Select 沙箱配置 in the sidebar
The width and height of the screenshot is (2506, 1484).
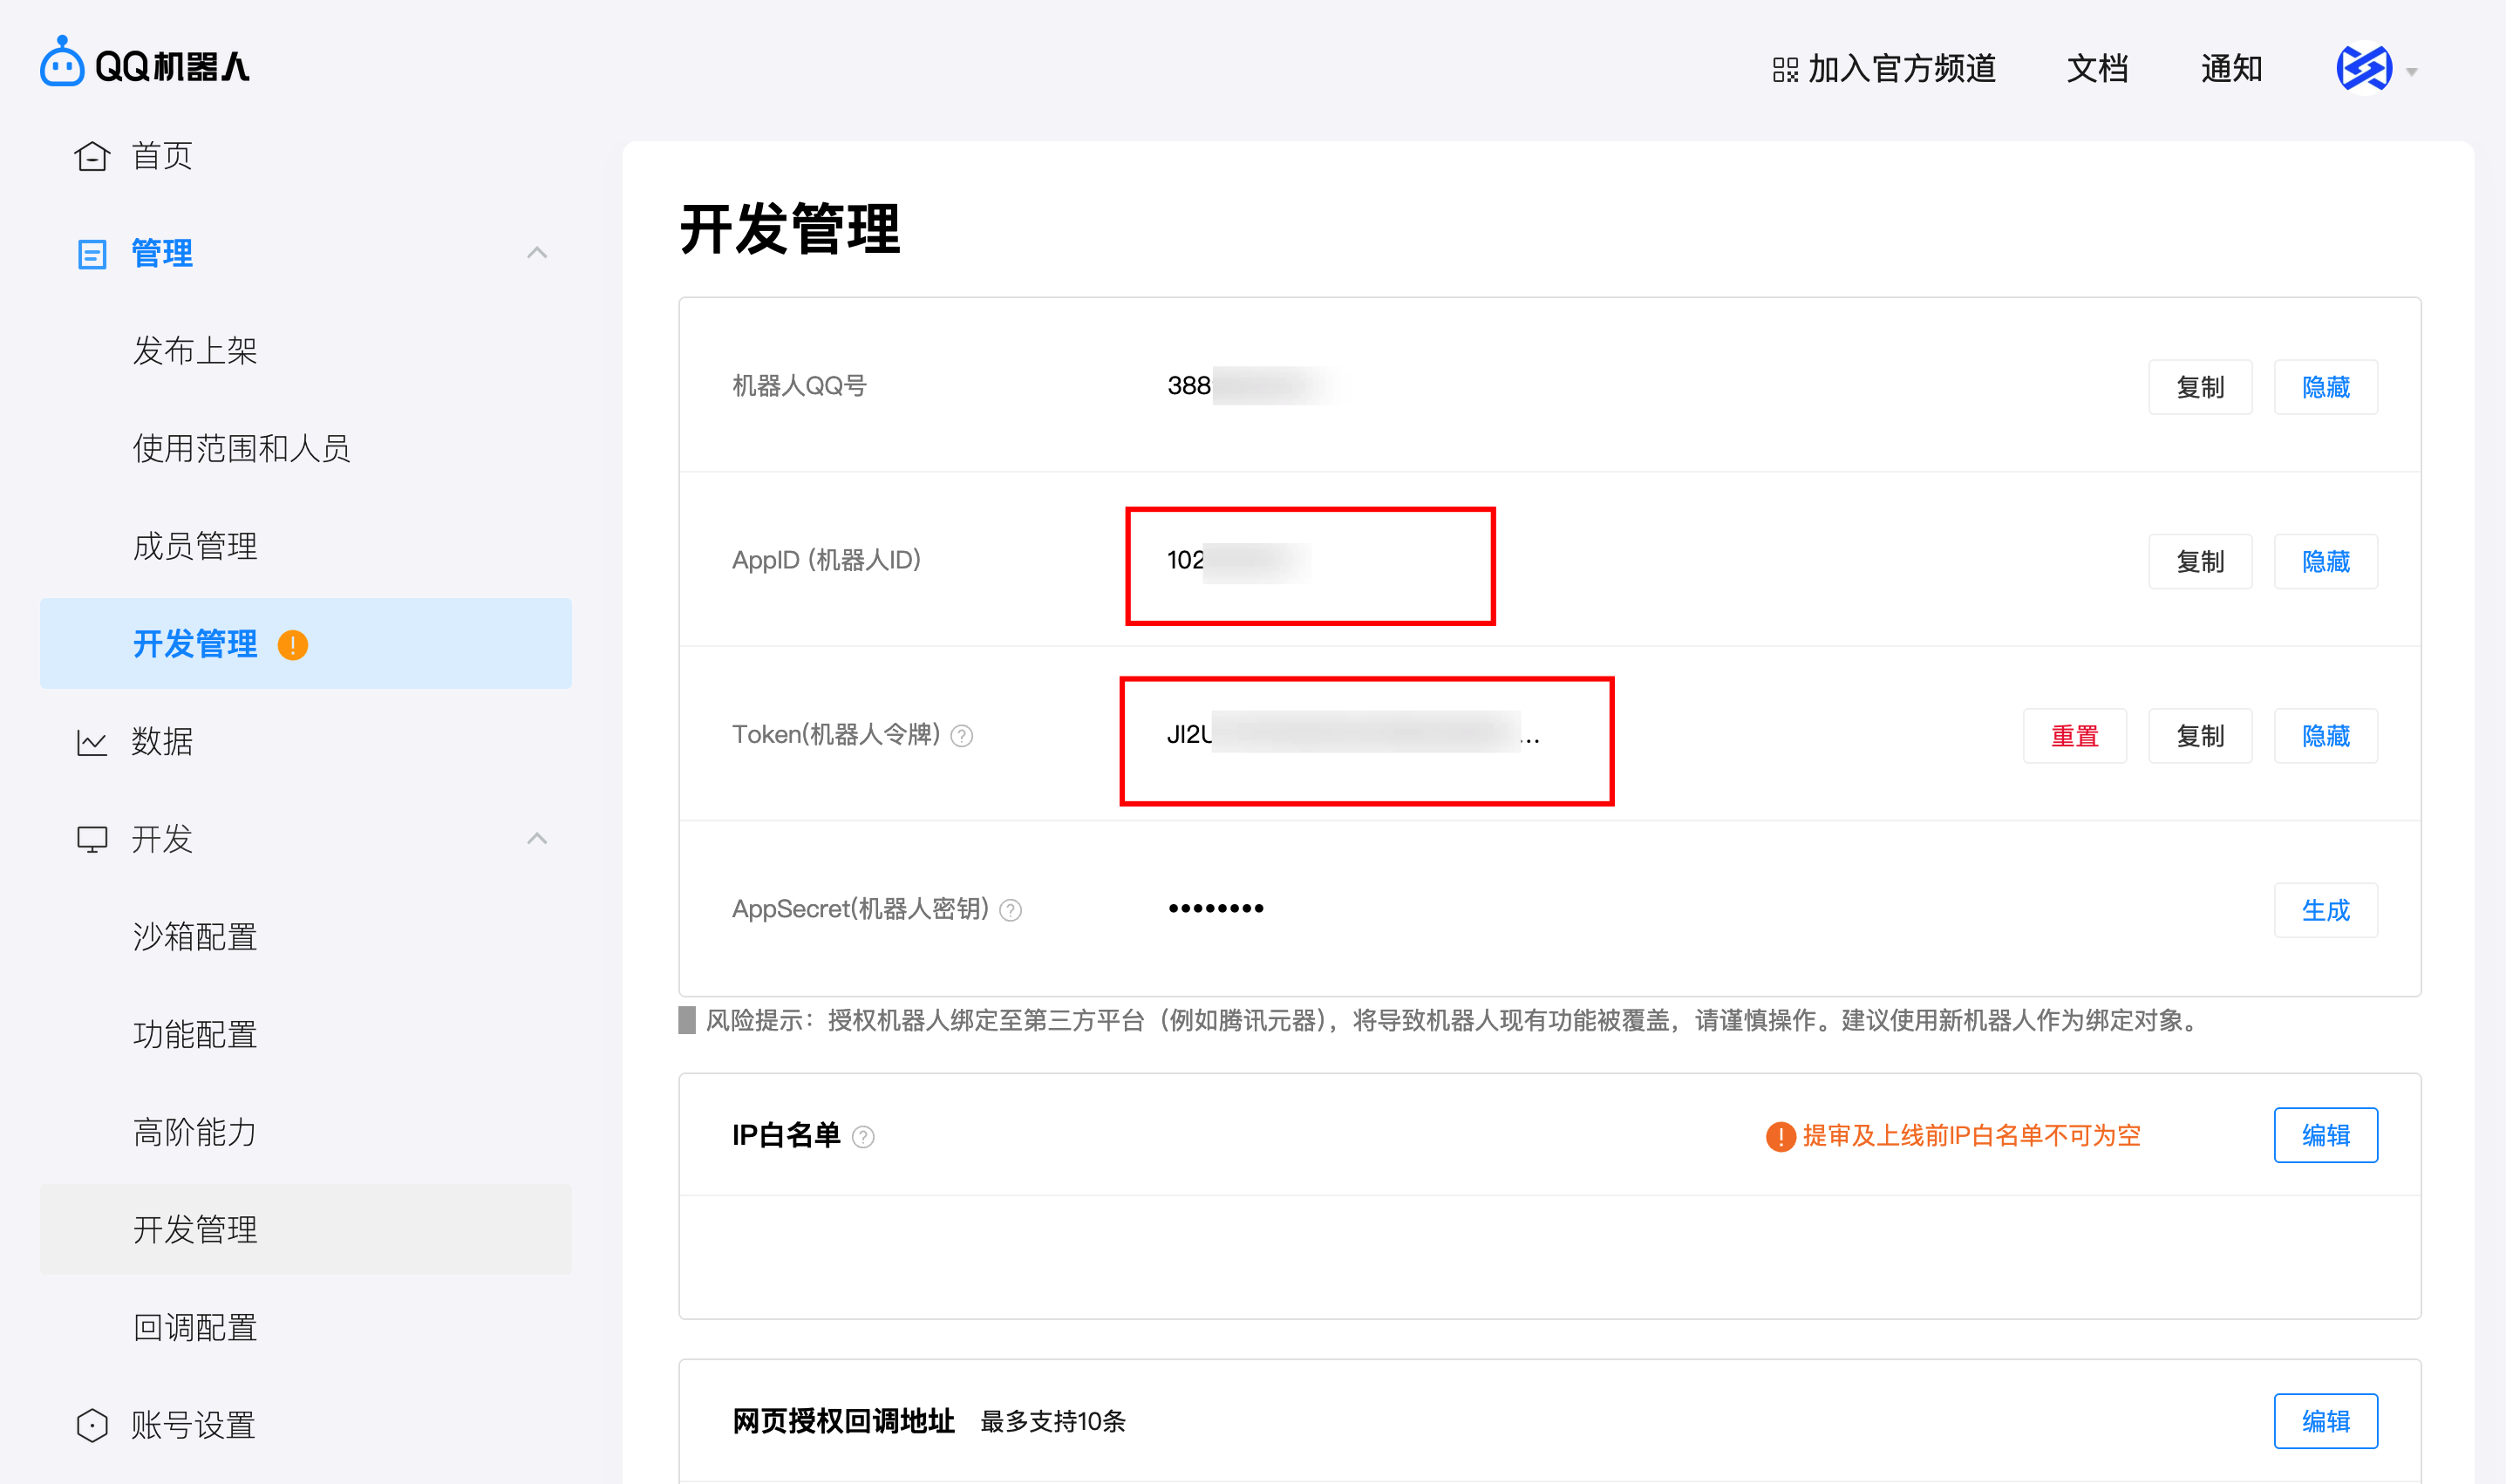pyautogui.click(x=195, y=937)
